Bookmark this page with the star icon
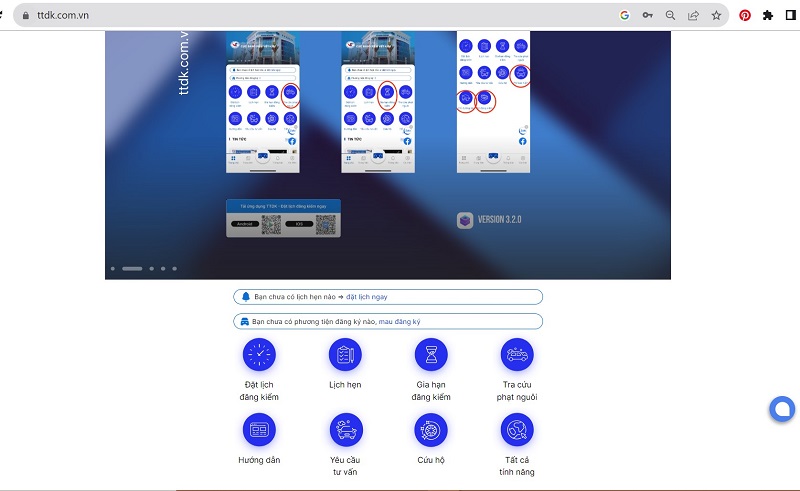Viewport: 800px width, 491px height. [716, 15]
